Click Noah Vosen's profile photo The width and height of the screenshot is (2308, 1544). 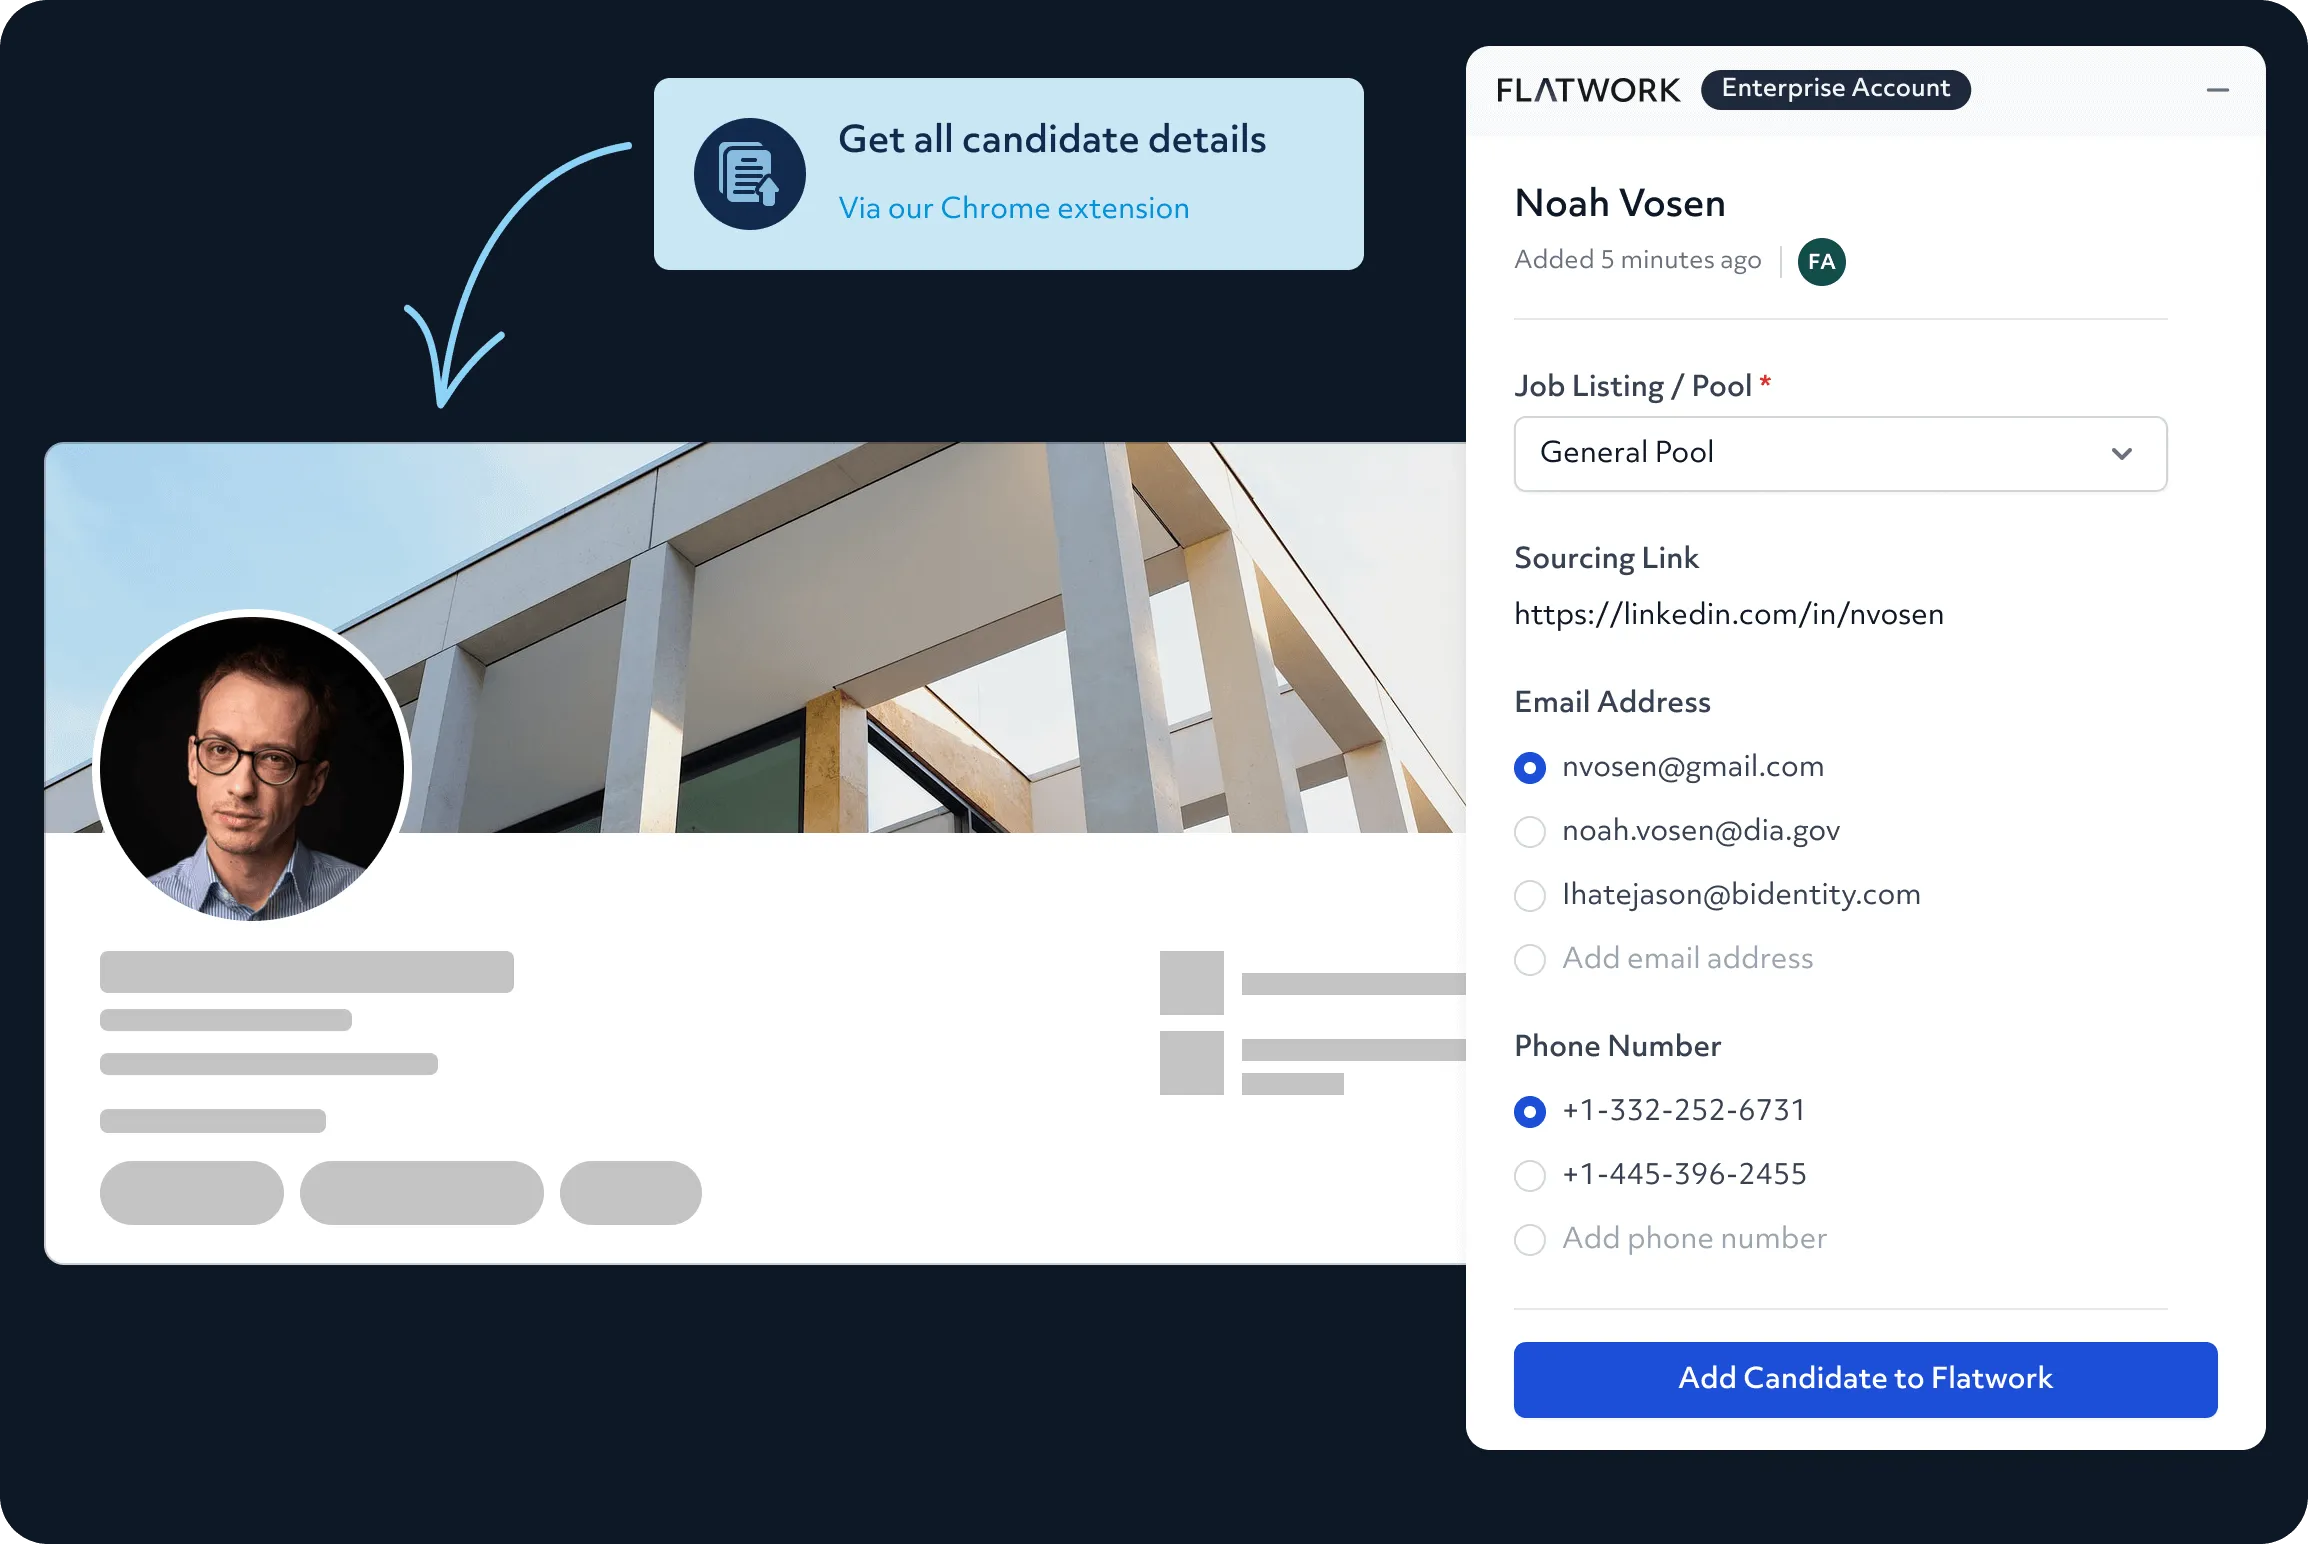point(252,768)
